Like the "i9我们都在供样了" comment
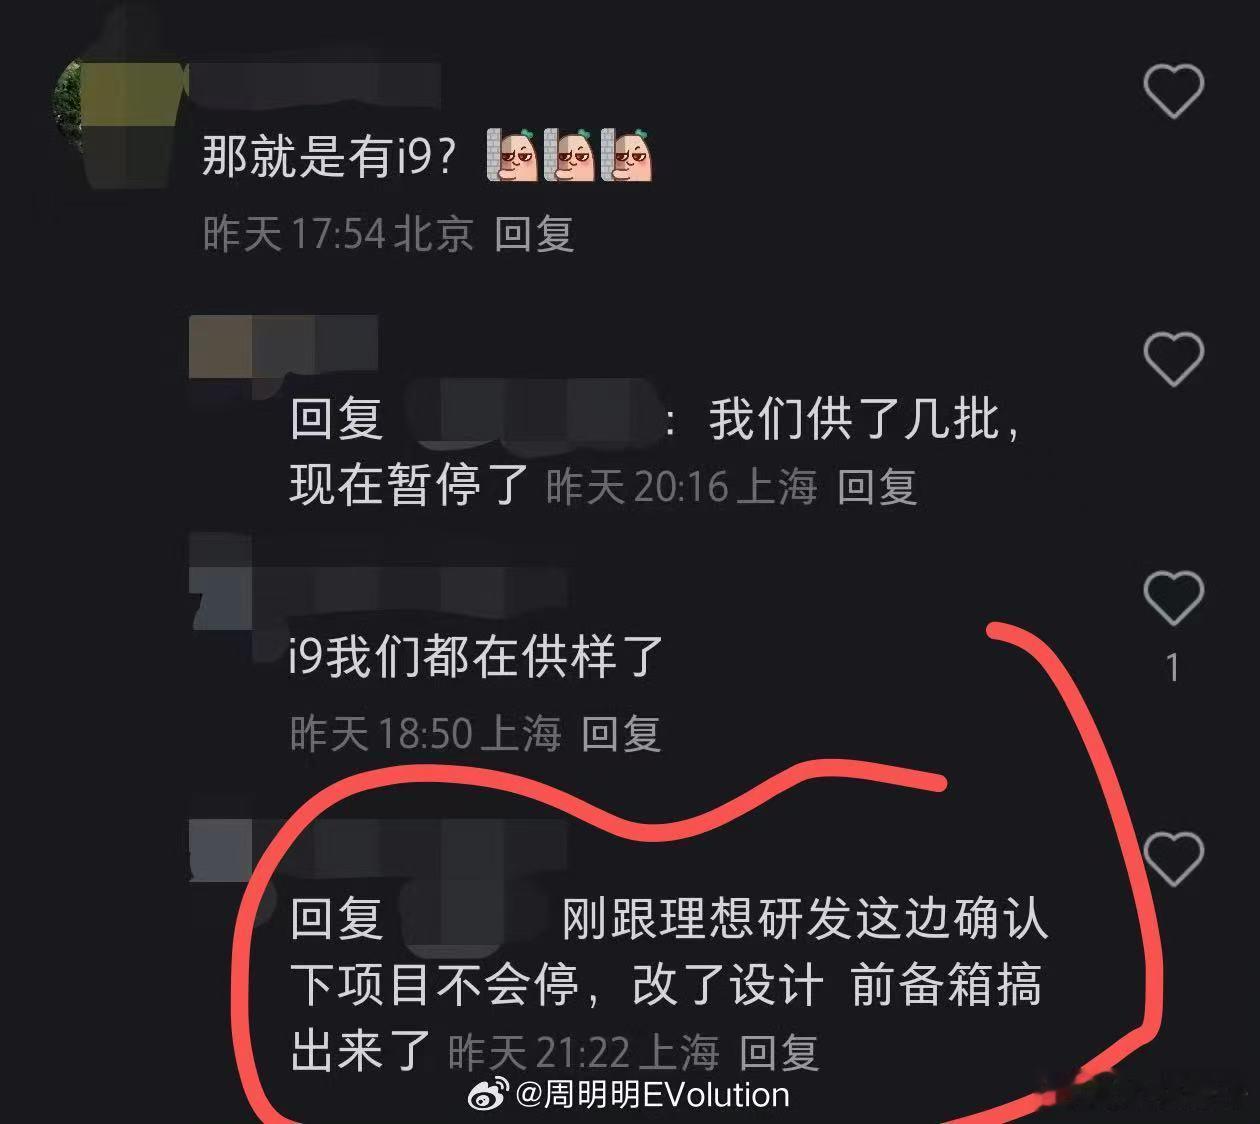The height and width of the screenshot is (1124, 1260). coord(1173,598)
